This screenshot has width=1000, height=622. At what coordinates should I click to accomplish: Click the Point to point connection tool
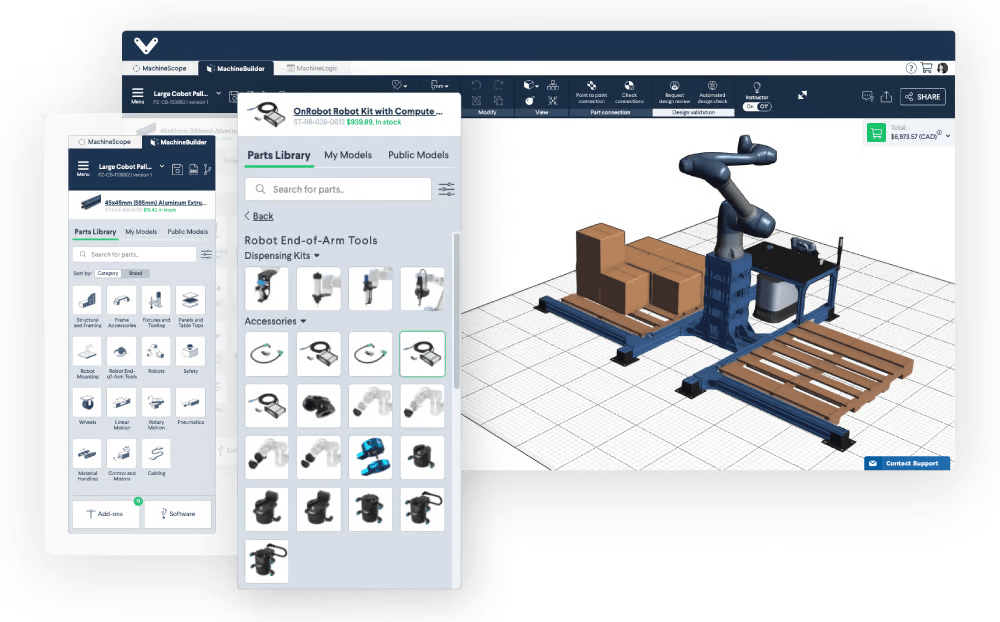pyautogui.click(x=591, y=92)
